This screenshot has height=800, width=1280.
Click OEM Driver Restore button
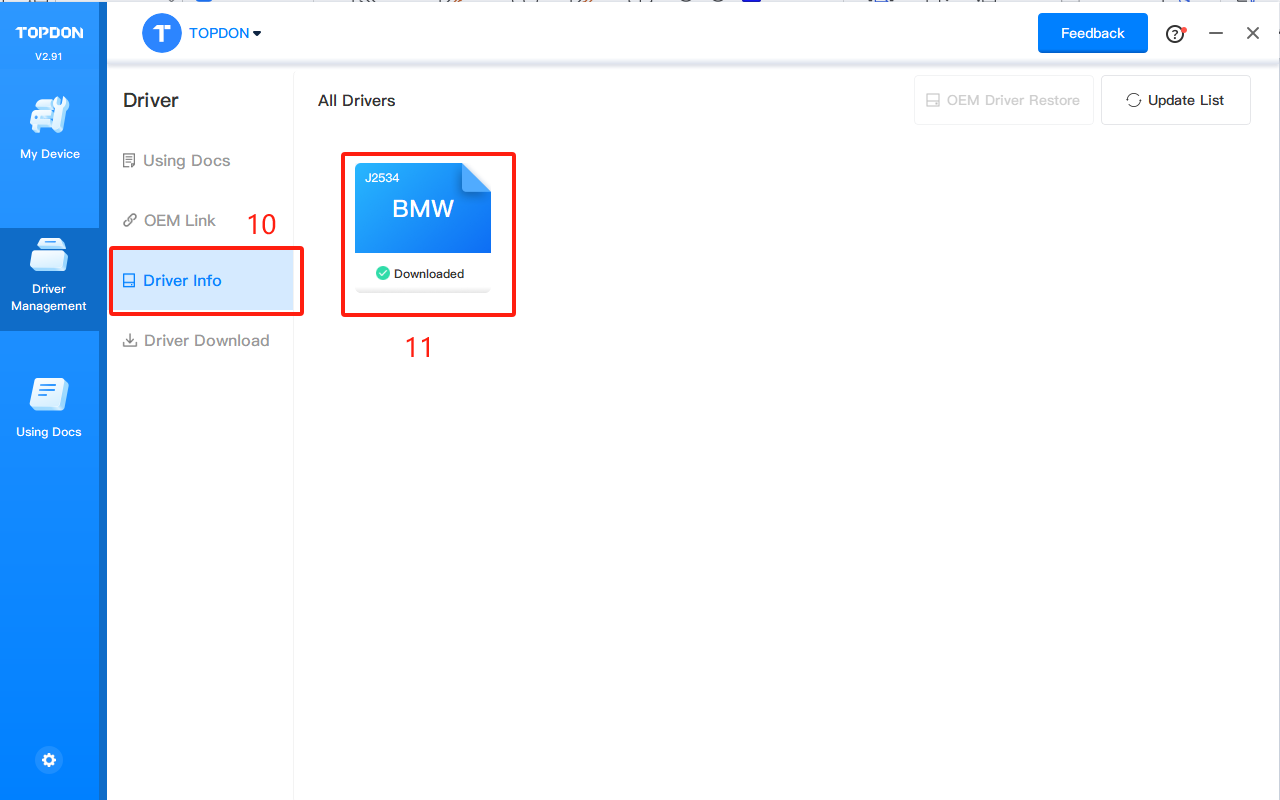coord(1004,100)
